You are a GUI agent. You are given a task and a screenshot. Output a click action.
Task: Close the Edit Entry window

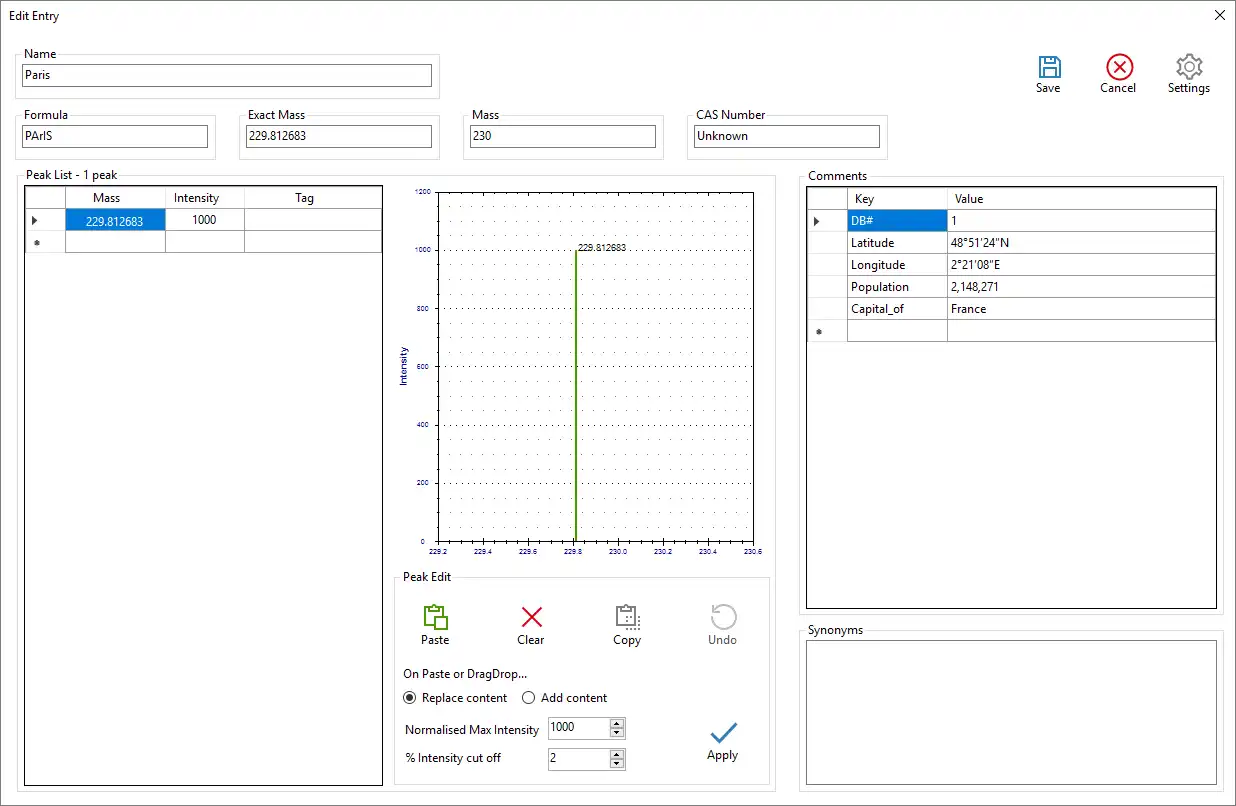tap(1219, 15)
